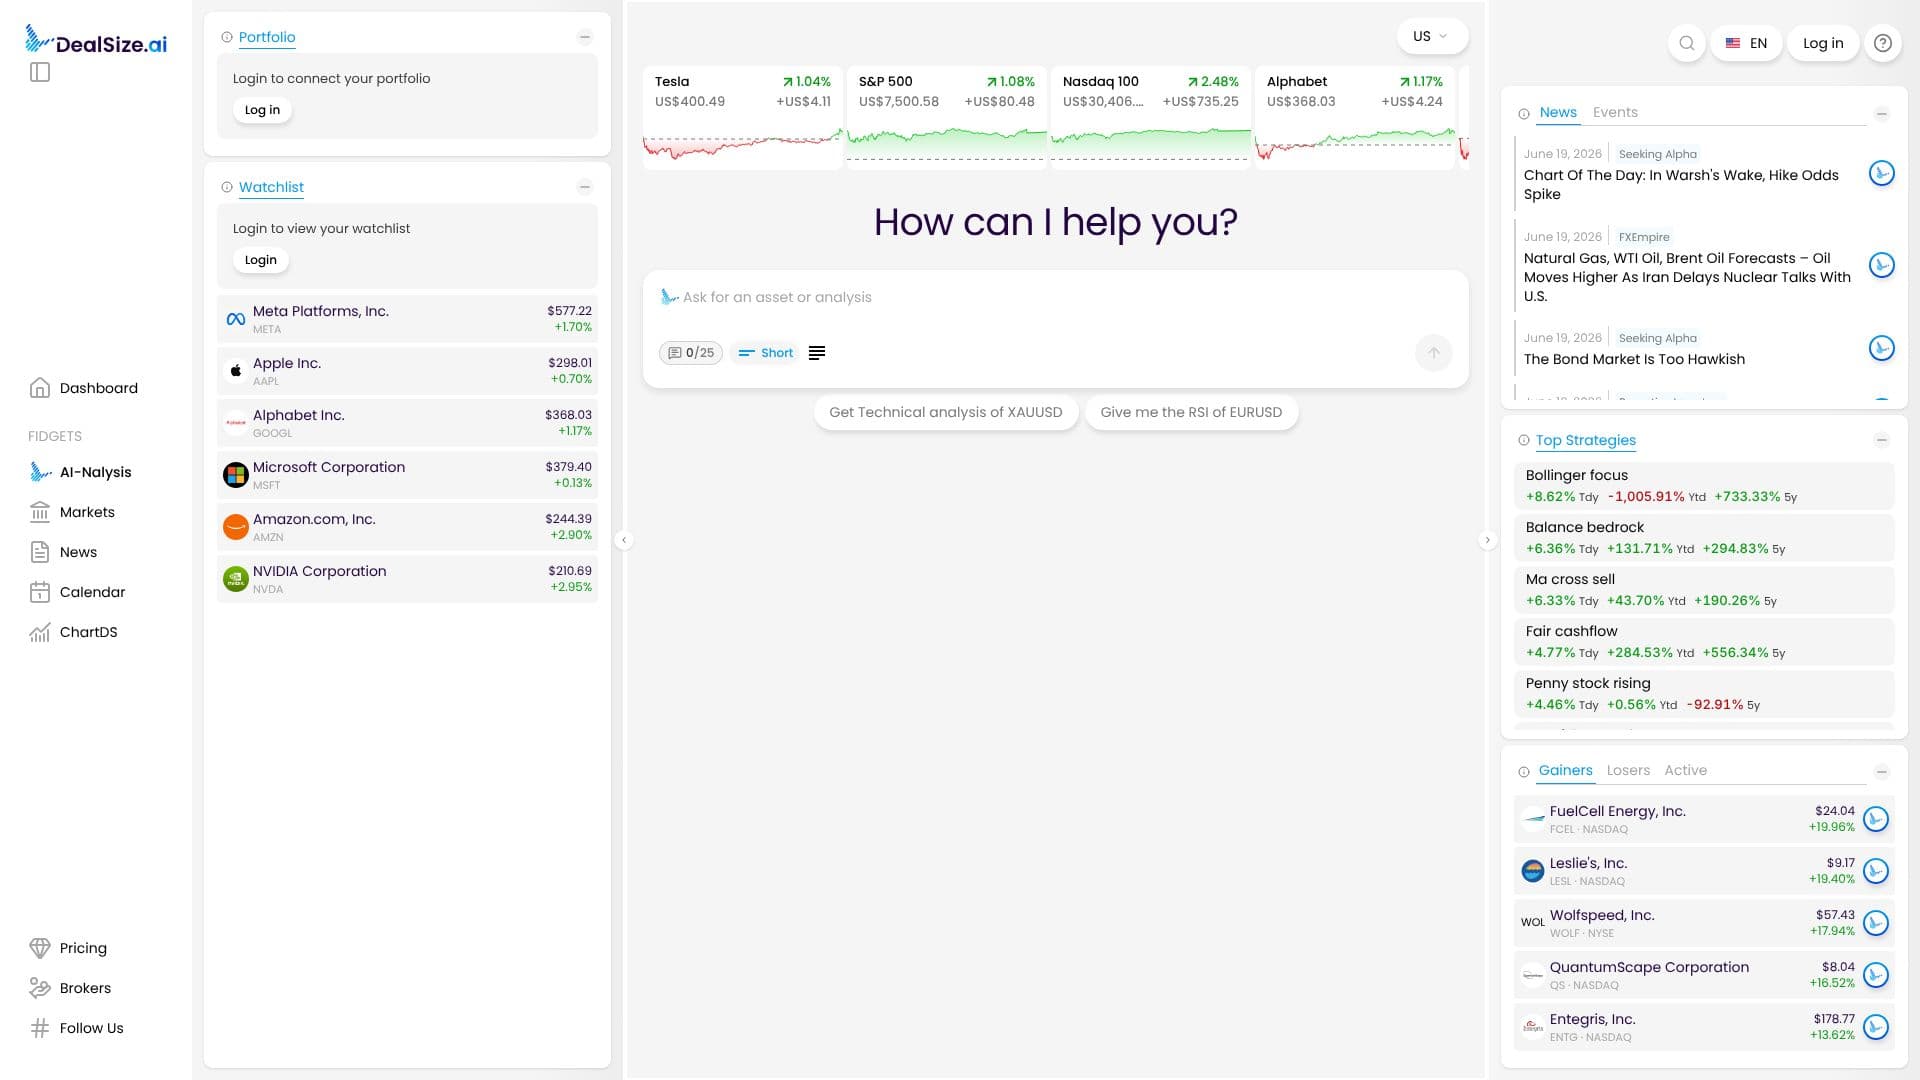Analyze Wolfspeed, Inc. with AI icon
Image resolution: width=1920 pixels, height=1080 pixels.
(1876, 923)
